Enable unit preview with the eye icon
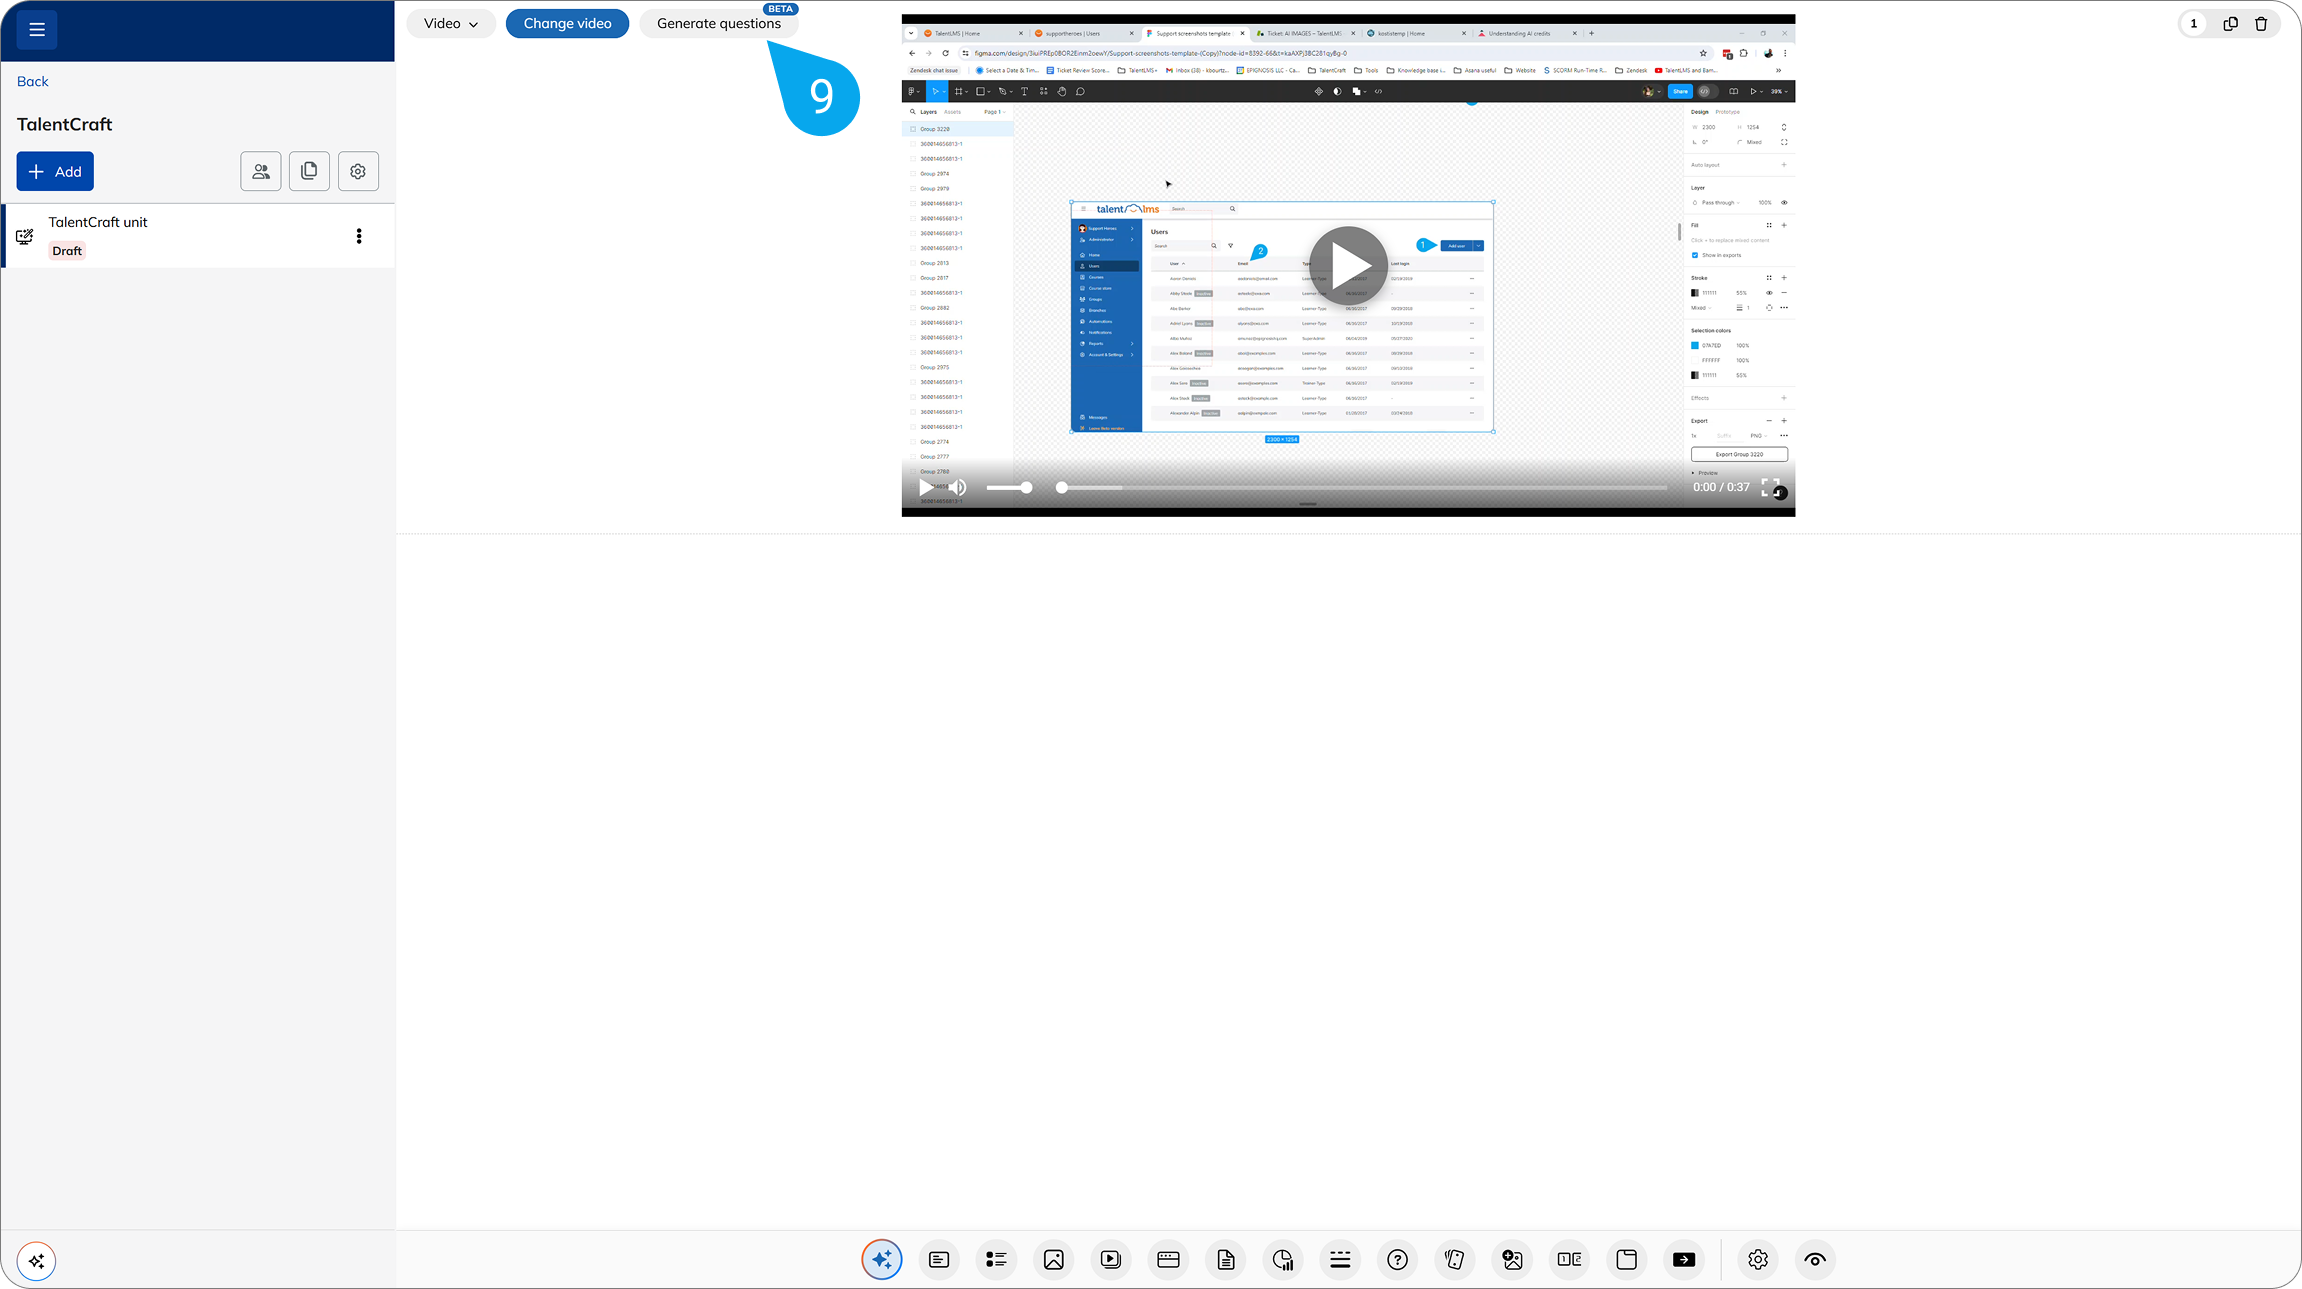This screenshot has width=2302, height=1289. click(1814, 1260)
